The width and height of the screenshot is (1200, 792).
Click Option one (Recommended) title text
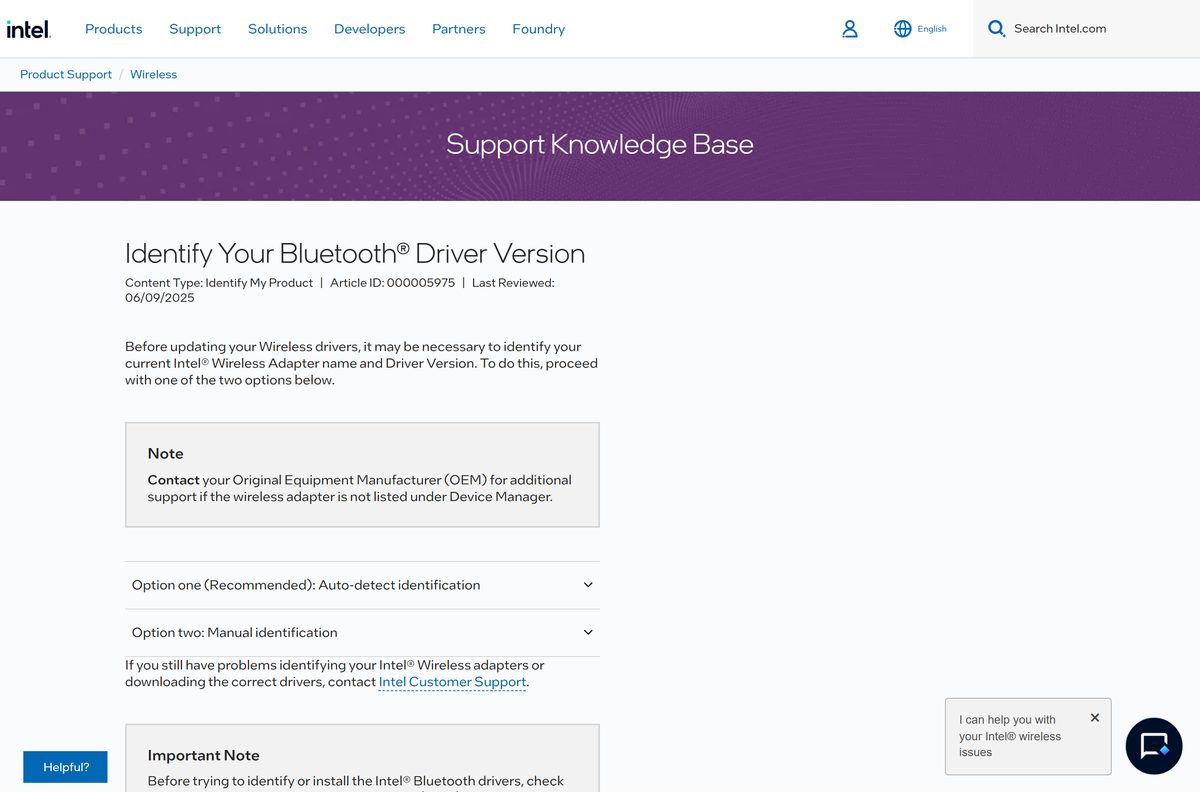point(306,585)
